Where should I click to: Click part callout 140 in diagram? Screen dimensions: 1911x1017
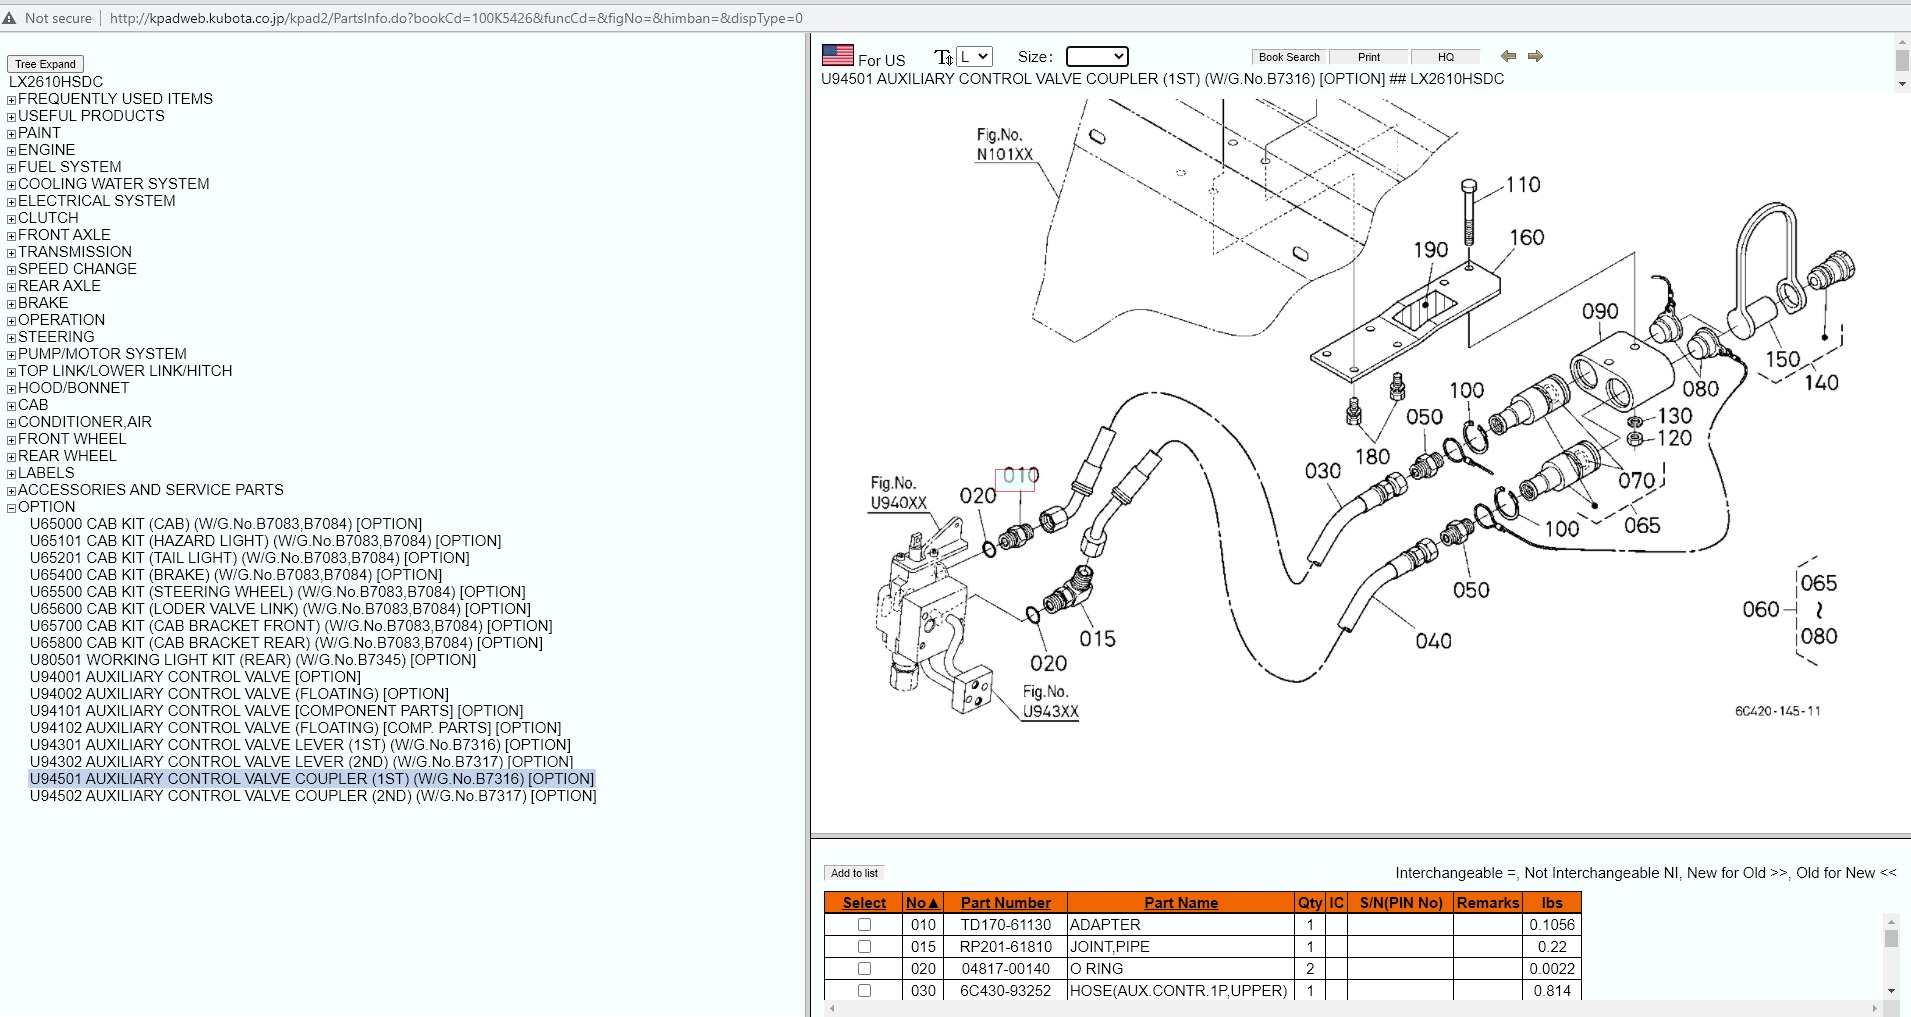coord(1821,383)
